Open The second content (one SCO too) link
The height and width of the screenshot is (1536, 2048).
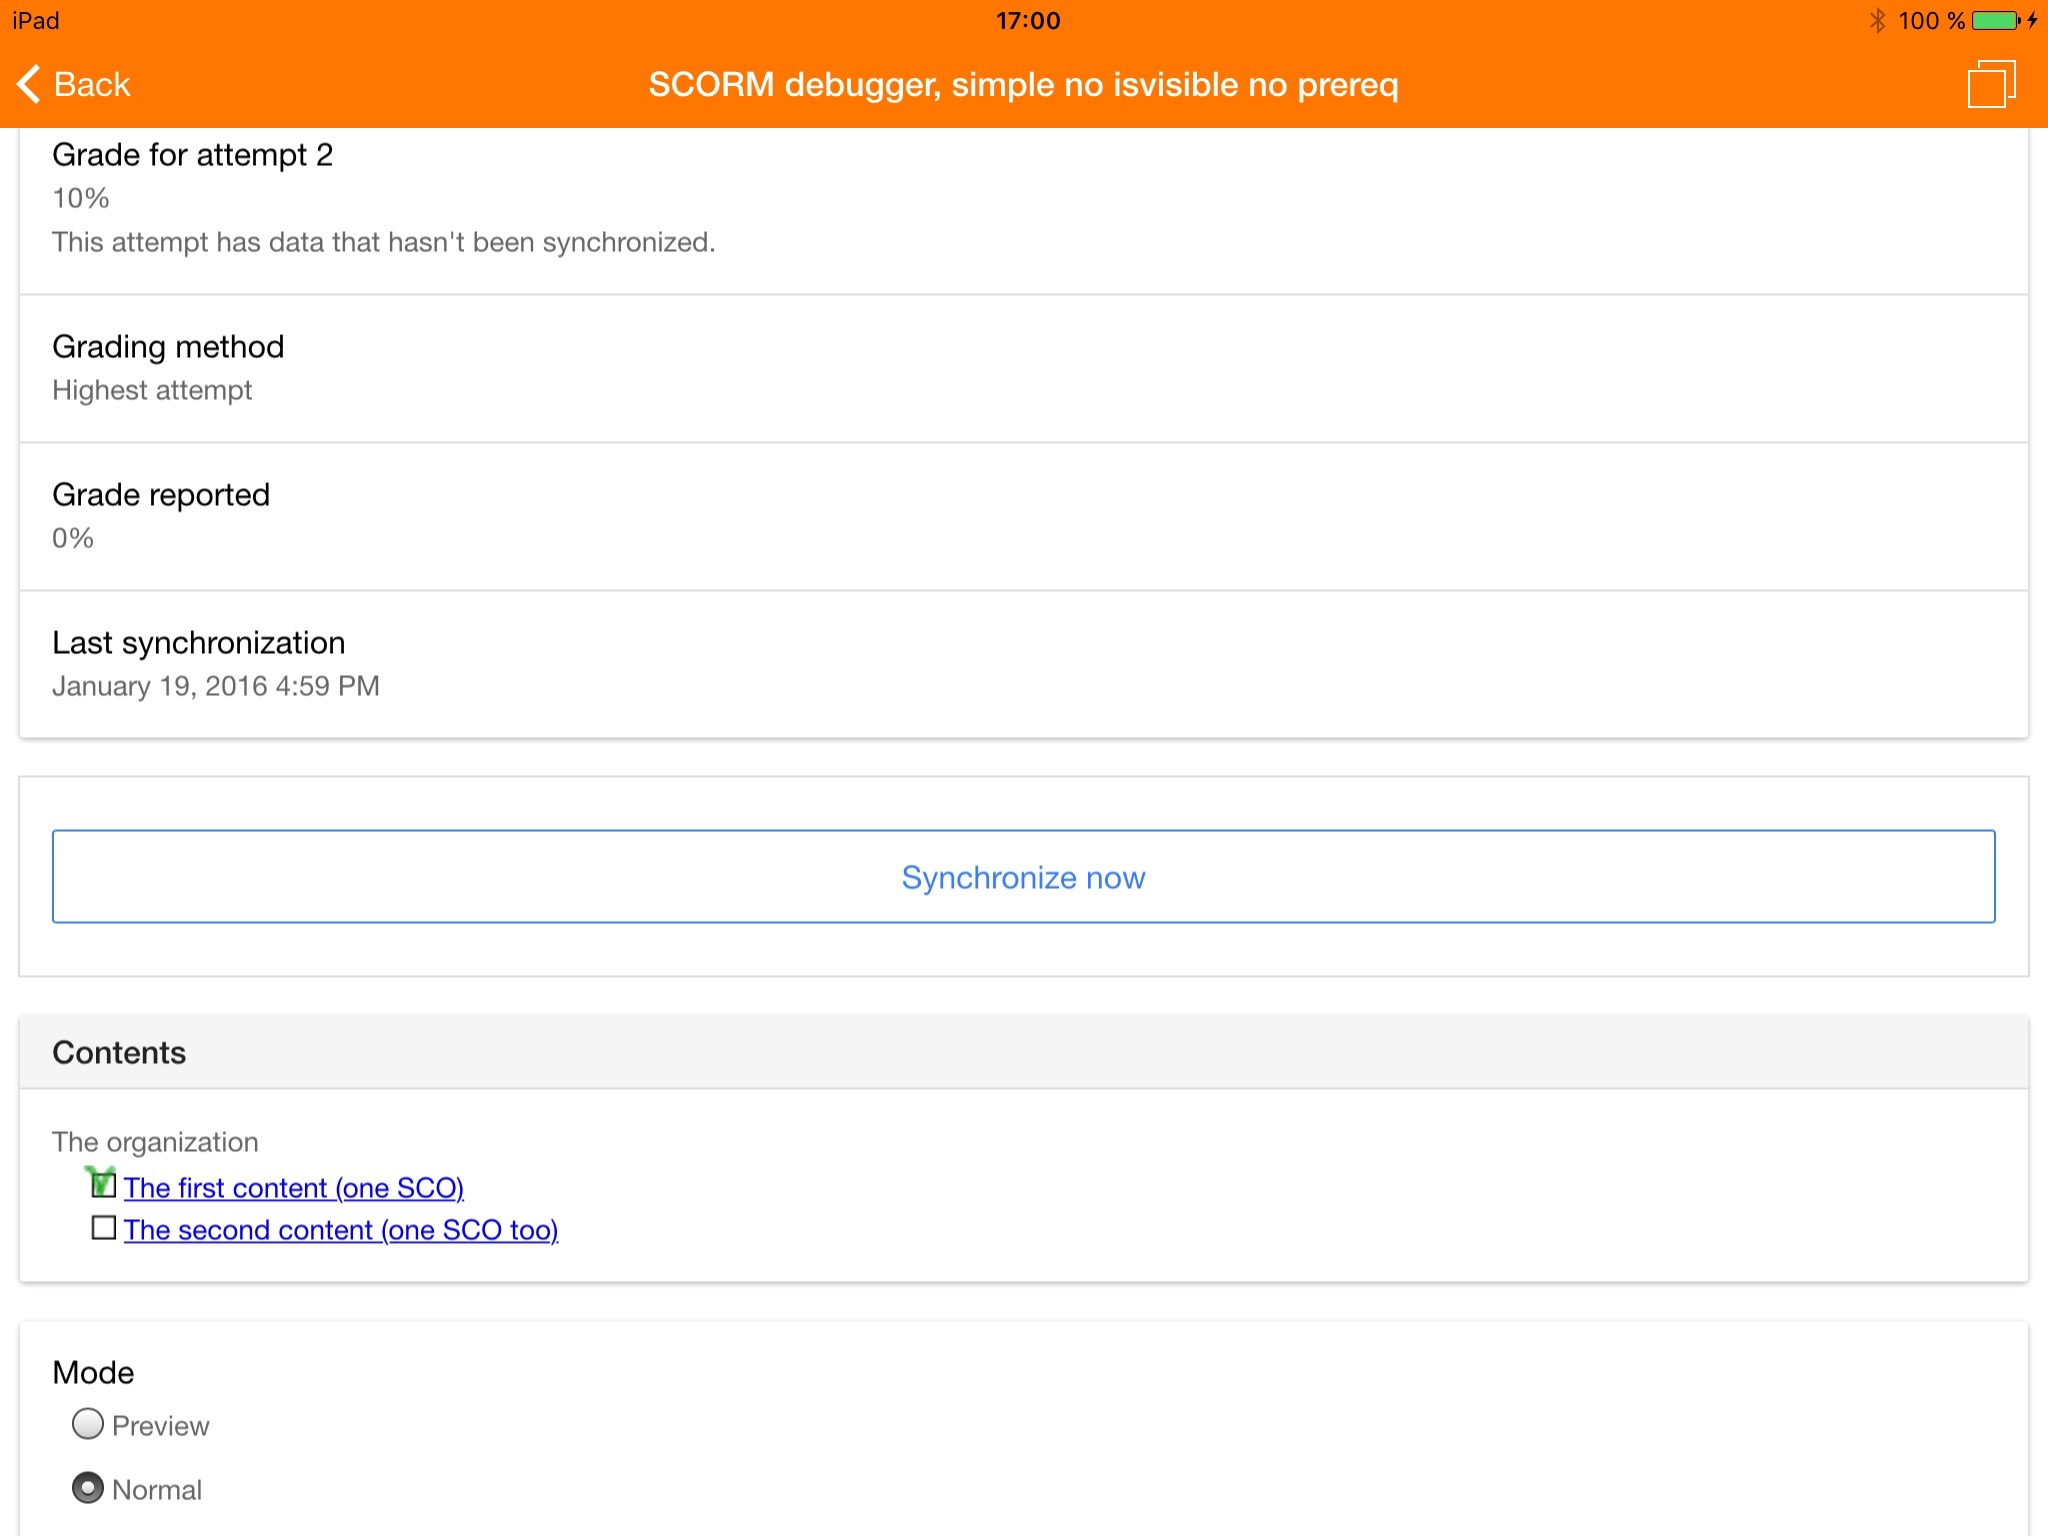tap(340, 1230)
